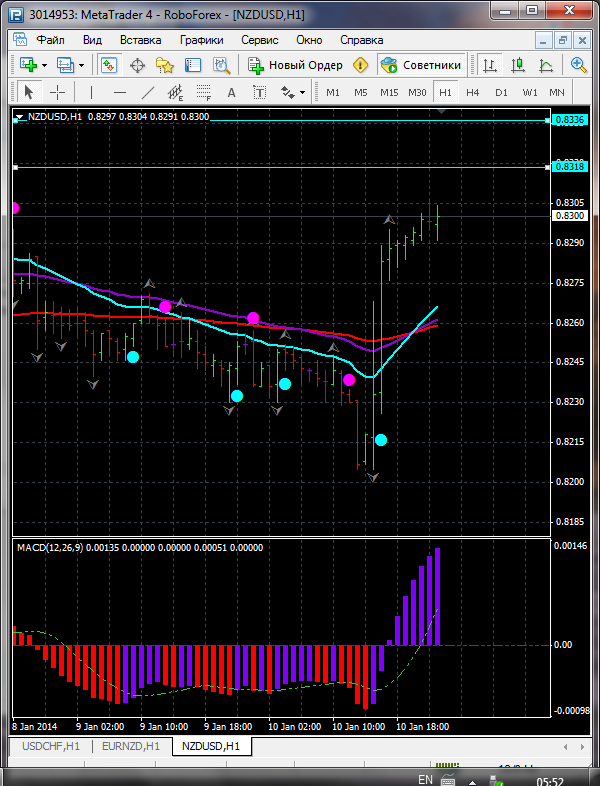This screenshot has height=786, width=600.
Task: Open the Справка menu
Action: click(361, 40)
